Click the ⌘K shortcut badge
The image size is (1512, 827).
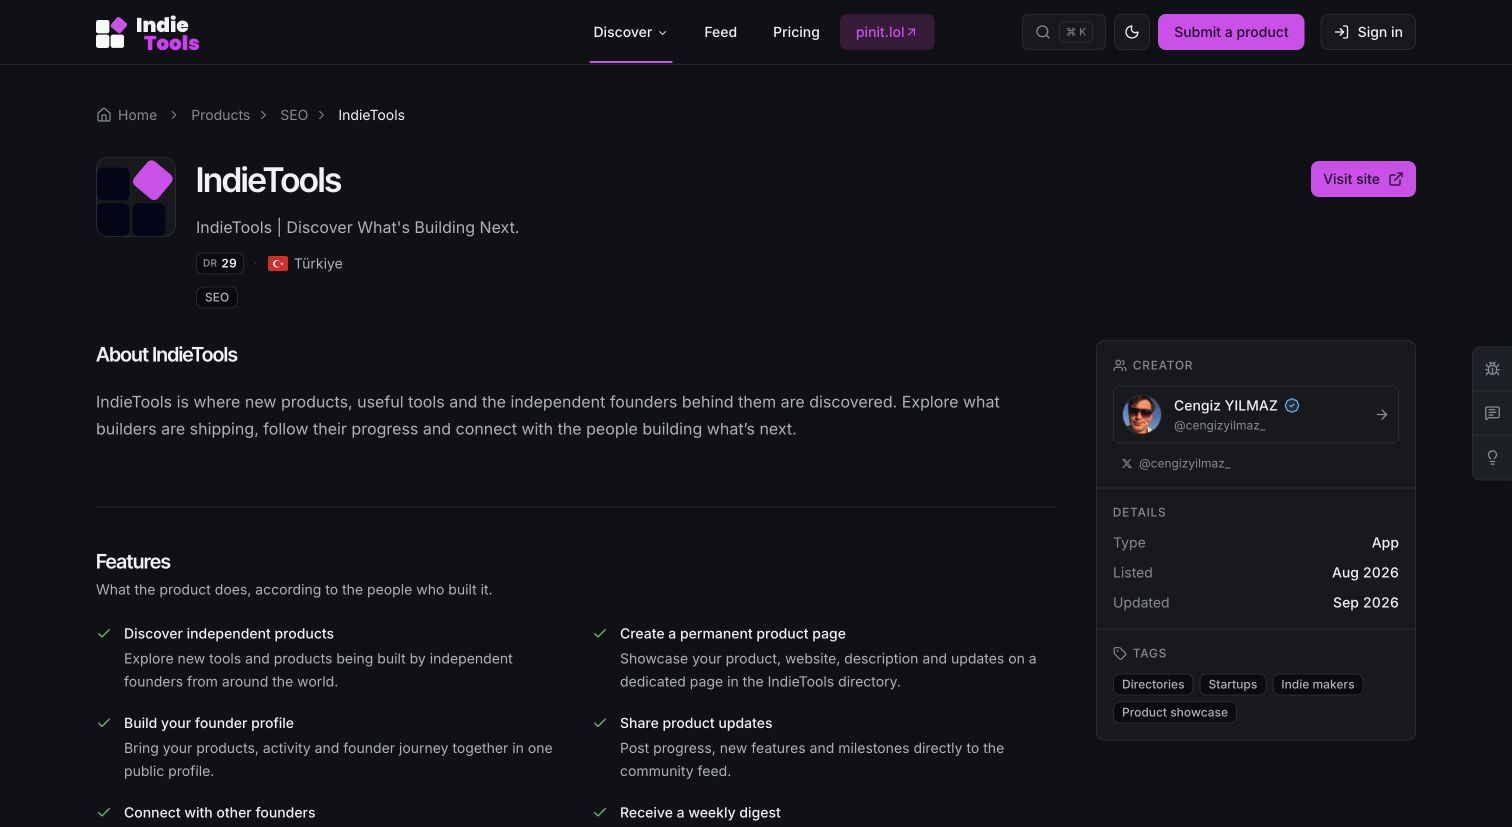coord(1076,32)
